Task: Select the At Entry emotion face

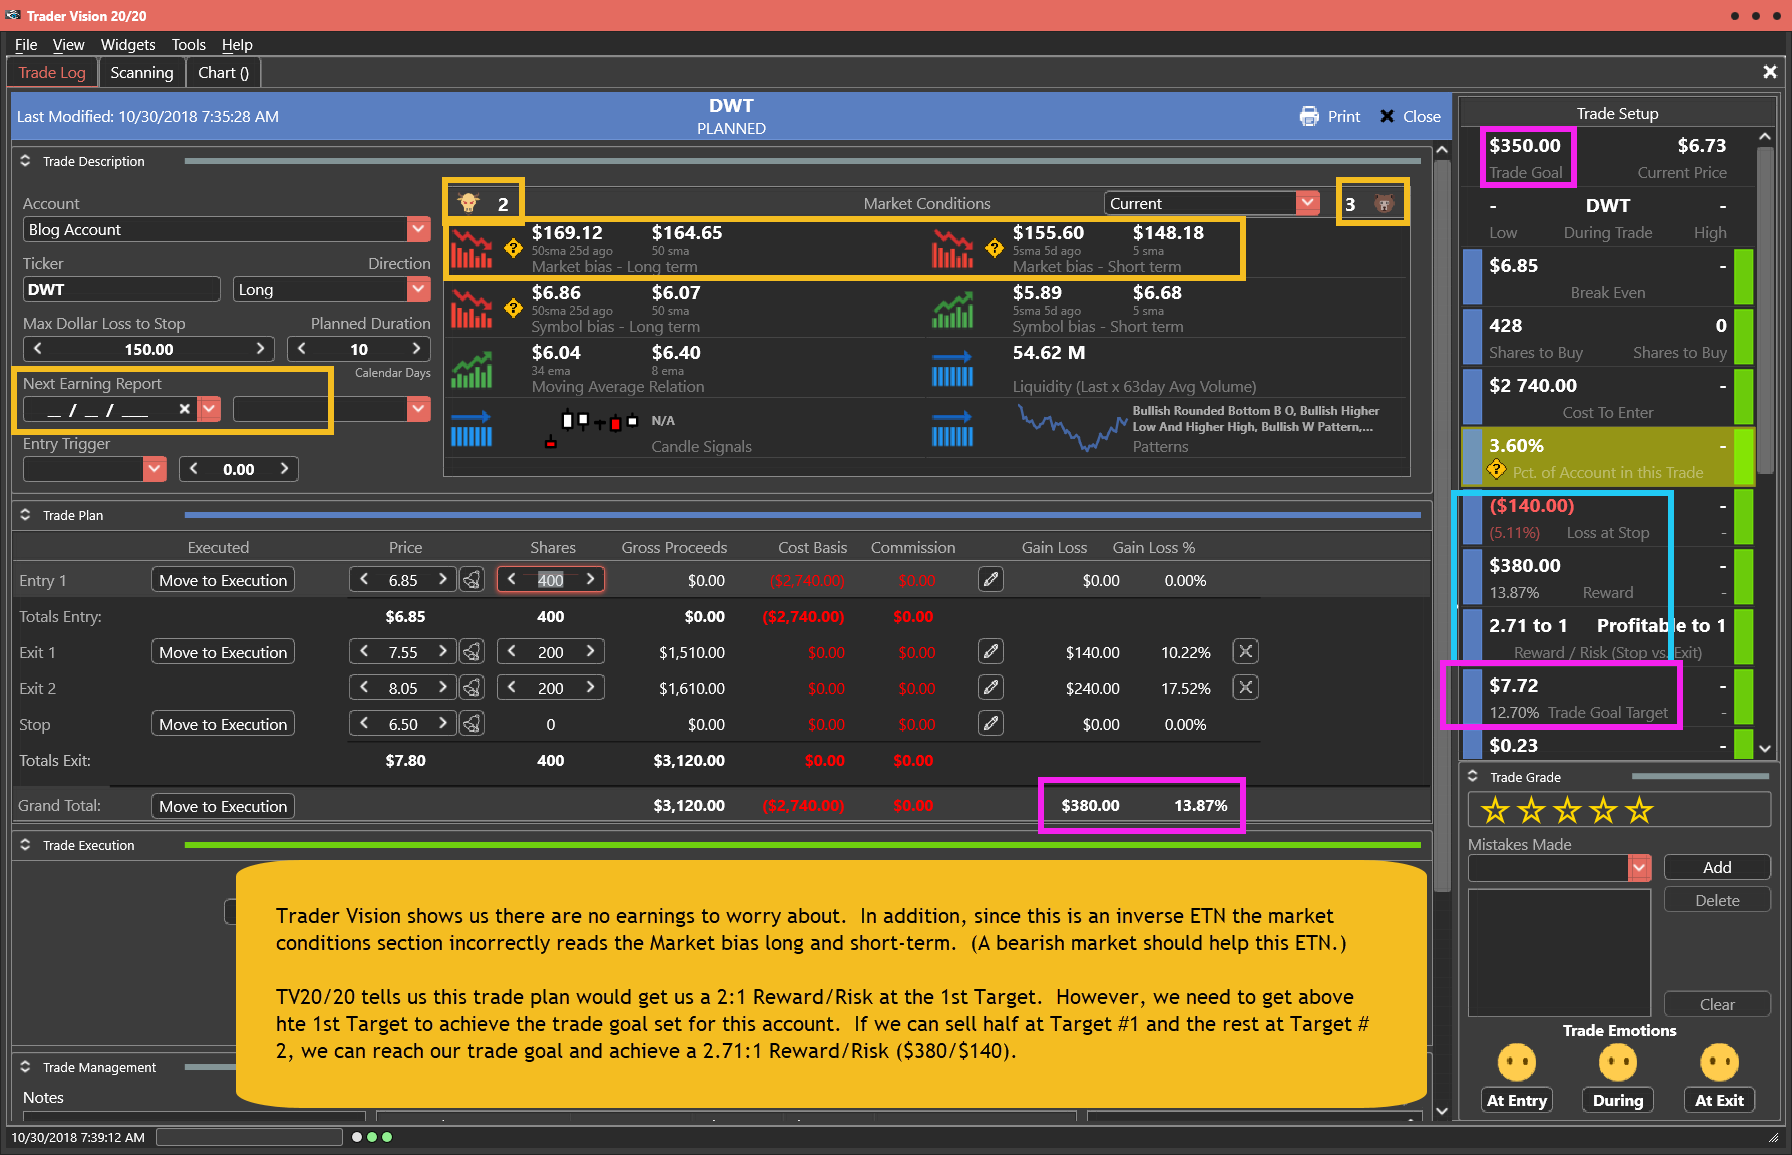Action: [x=1516, y=1062]
